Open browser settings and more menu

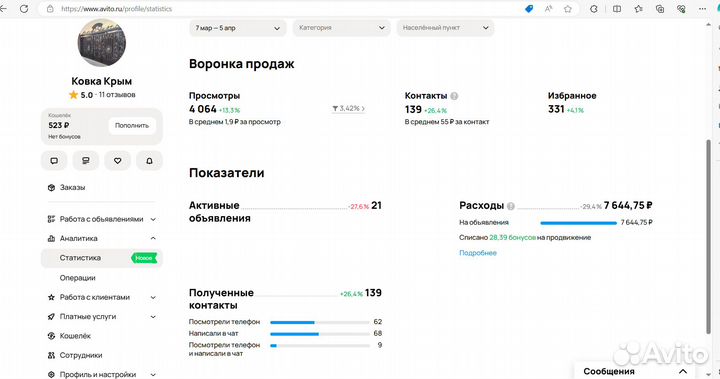(703, 9)
